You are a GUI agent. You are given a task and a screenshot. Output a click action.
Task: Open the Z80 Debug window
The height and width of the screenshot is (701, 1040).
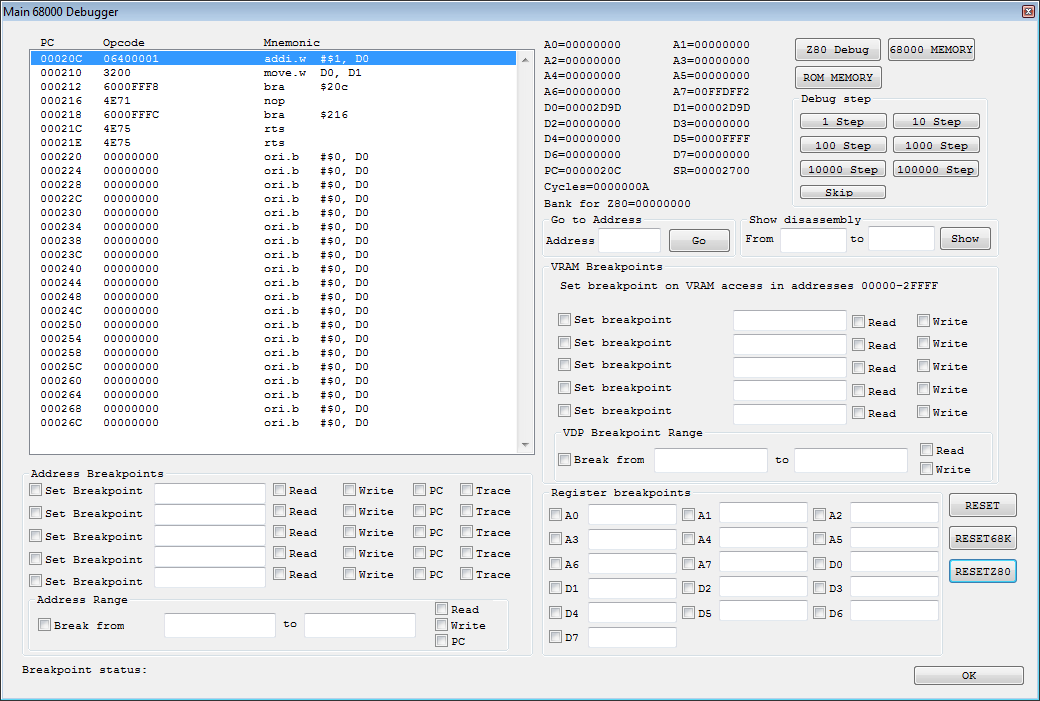point(838,50)
